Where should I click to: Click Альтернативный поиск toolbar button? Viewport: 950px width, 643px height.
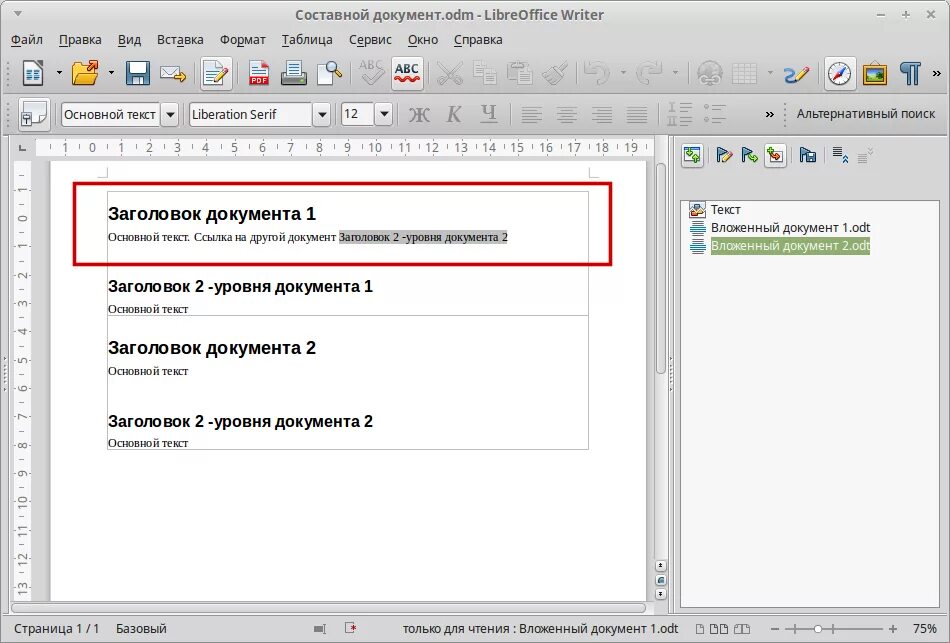pyautogui.click(x=866, y=113)
